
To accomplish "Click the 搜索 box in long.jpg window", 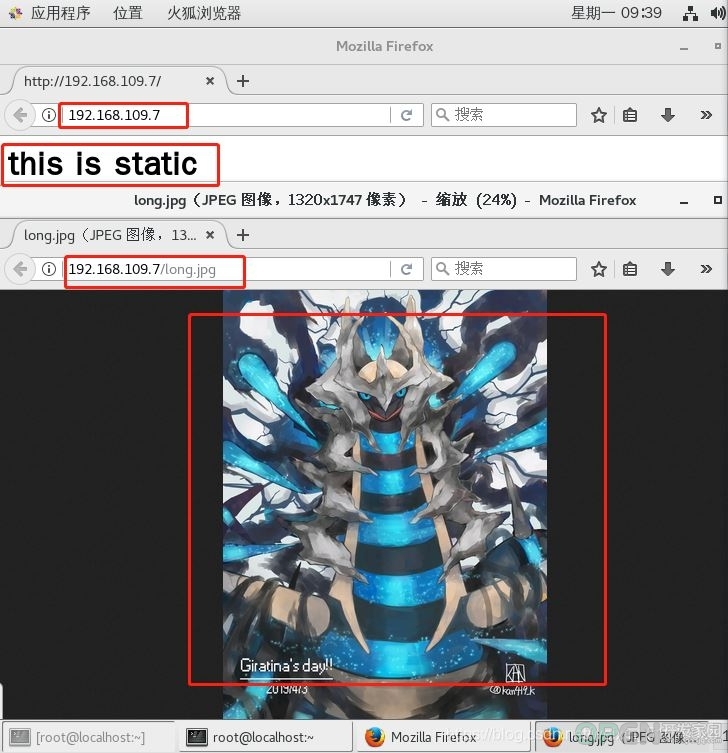I will pos(504,269).
